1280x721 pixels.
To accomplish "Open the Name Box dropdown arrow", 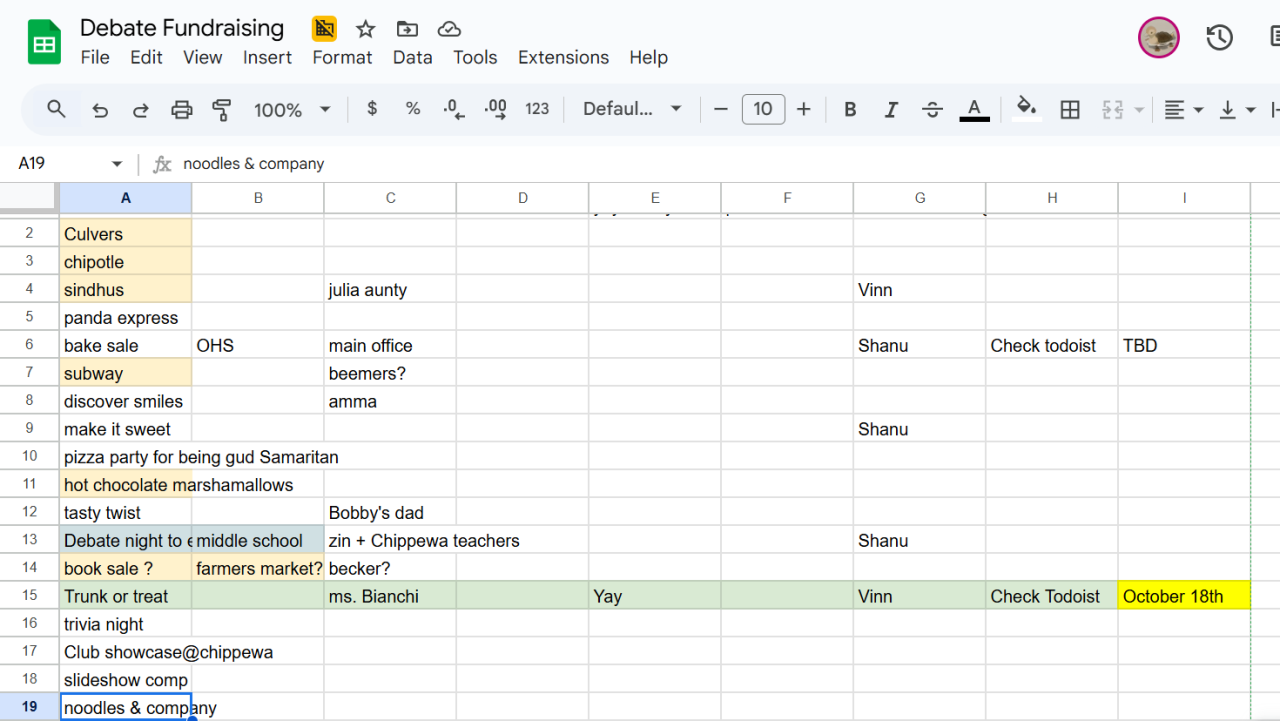I will [x=117, y=164].
